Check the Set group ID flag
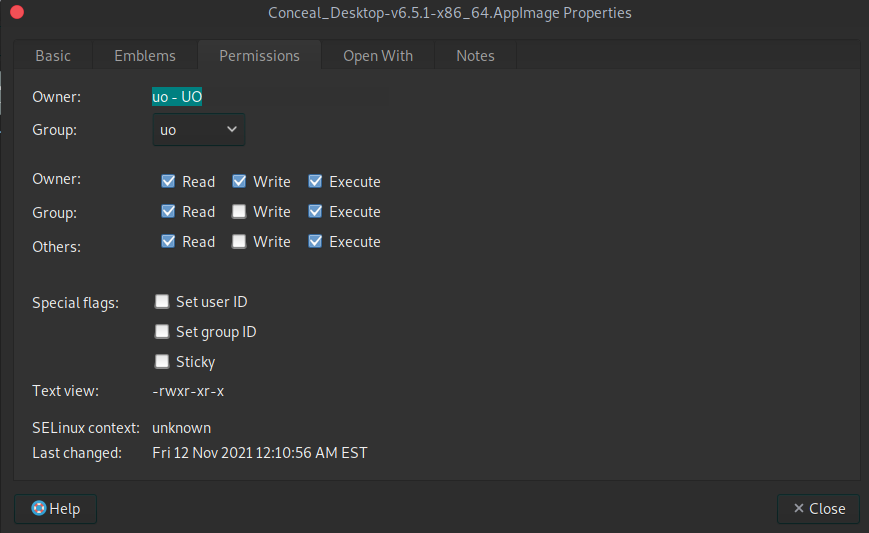 pyautogui.click(x=162, y=332)
